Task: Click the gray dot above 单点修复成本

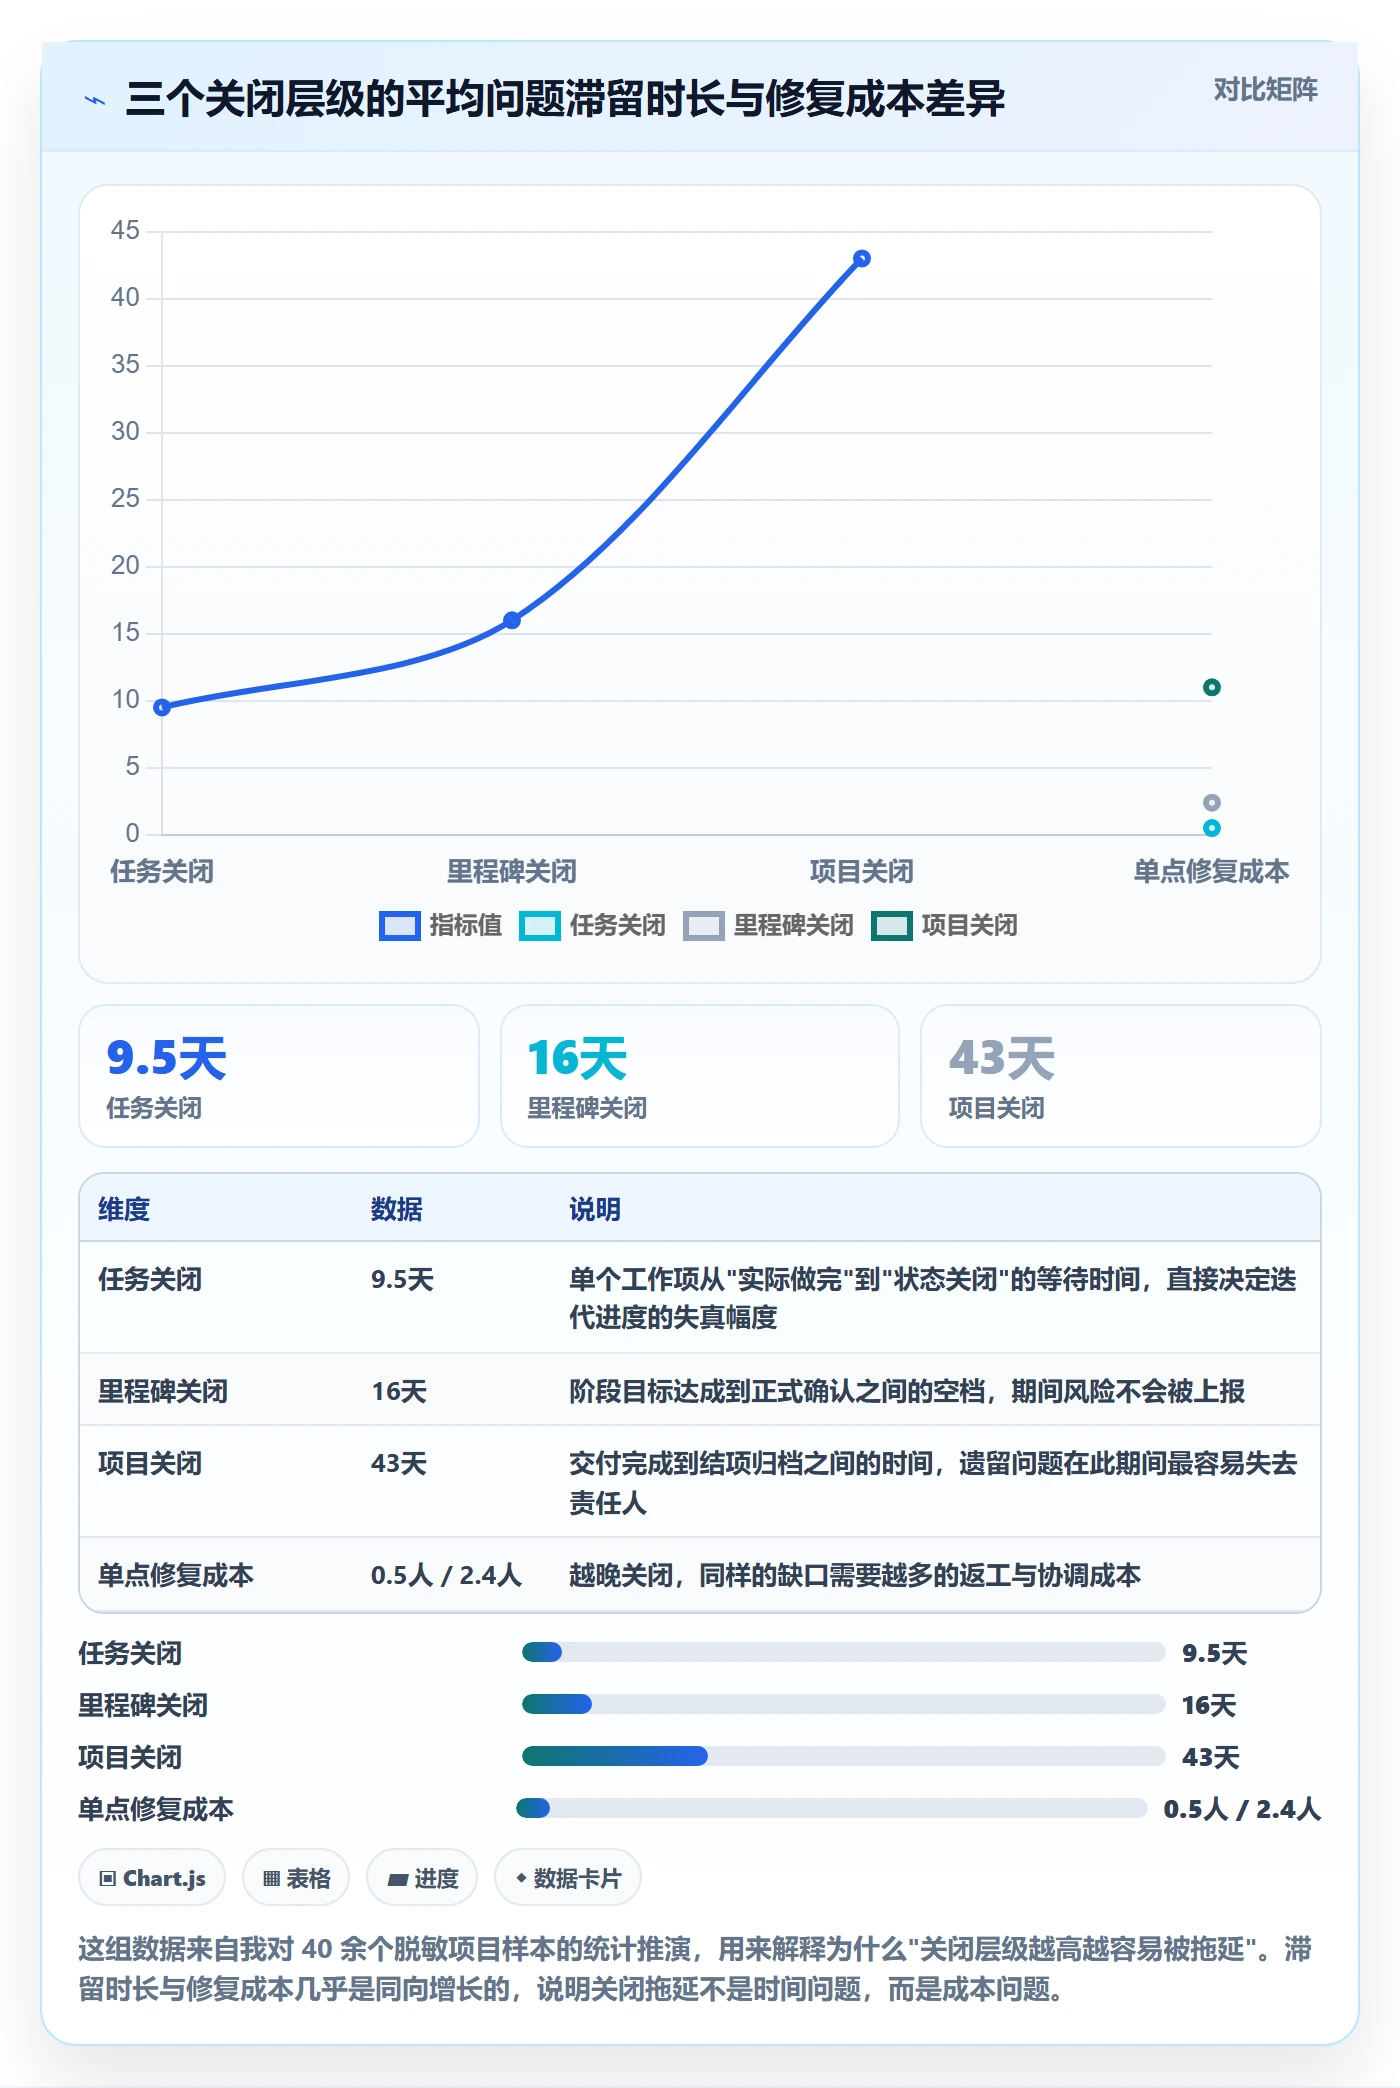Action: (x=1212, y=803)
